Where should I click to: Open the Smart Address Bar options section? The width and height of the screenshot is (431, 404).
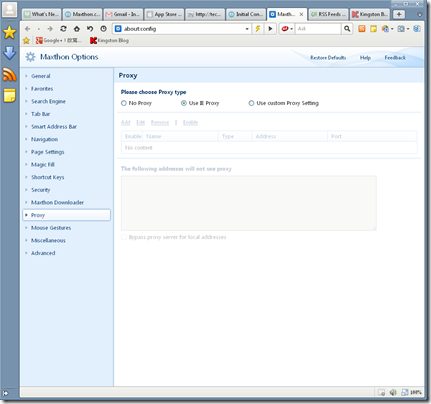click(54, 127)
